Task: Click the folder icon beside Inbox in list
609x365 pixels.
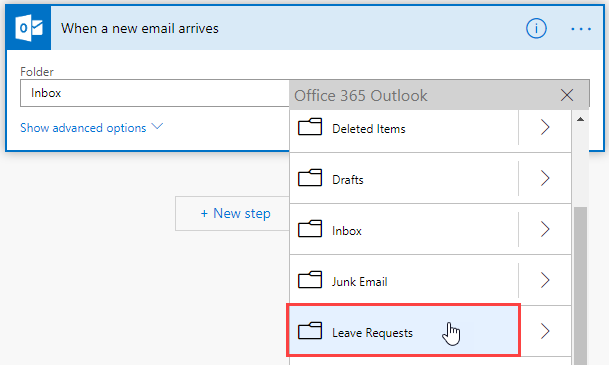Action: coord(310,229)
